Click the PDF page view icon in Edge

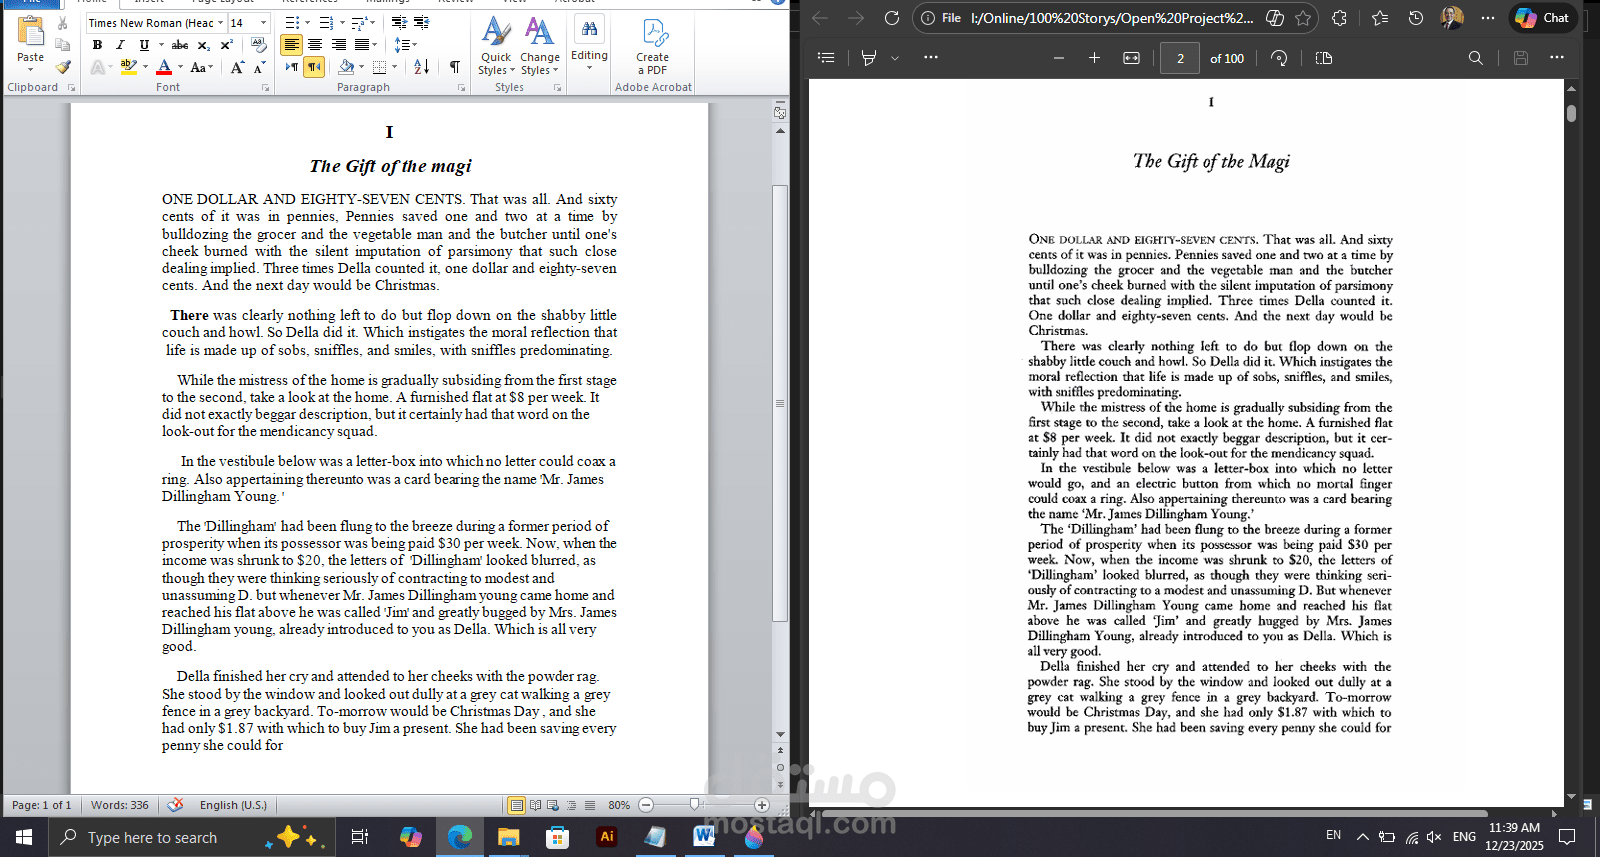[1324, 58]
